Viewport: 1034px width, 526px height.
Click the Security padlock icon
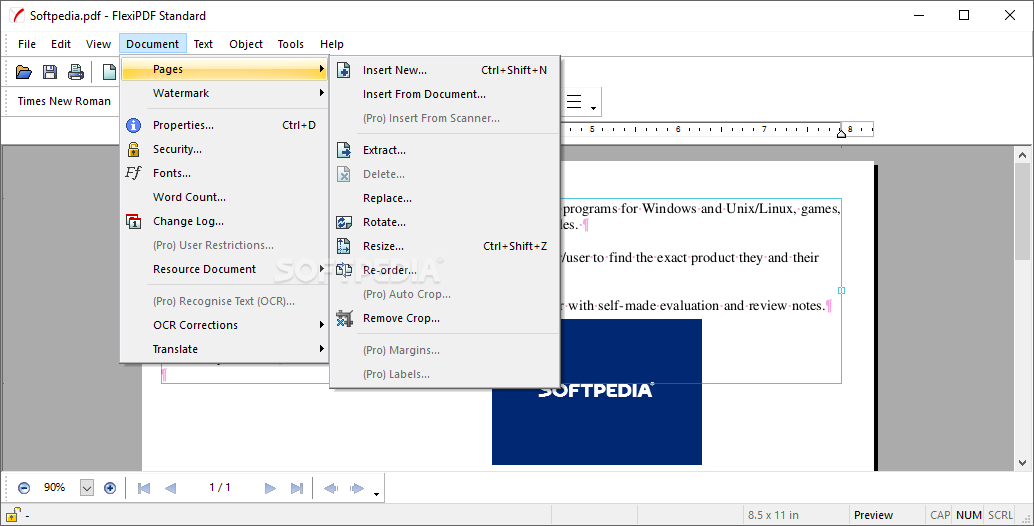[133, 149]
